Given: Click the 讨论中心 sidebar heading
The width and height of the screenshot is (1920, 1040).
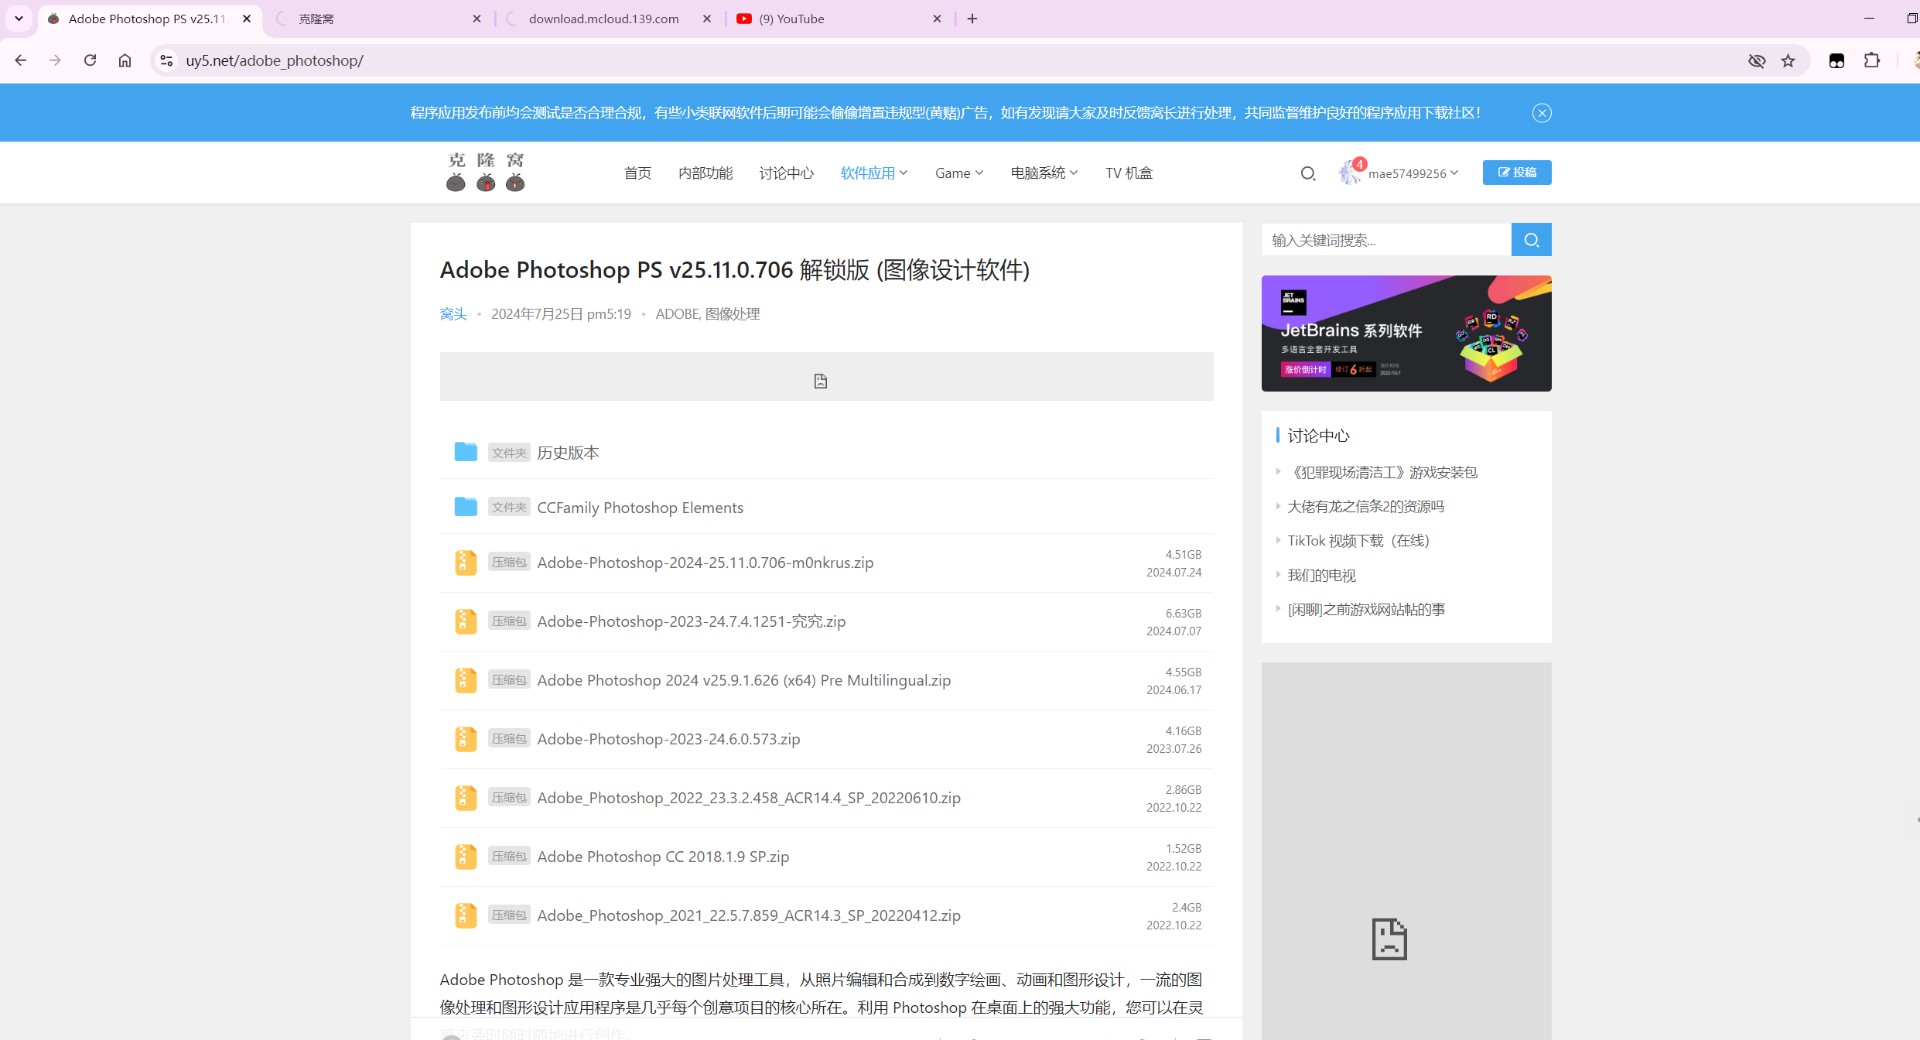Looking at the screenshot, I should [x=1318, y=435].
